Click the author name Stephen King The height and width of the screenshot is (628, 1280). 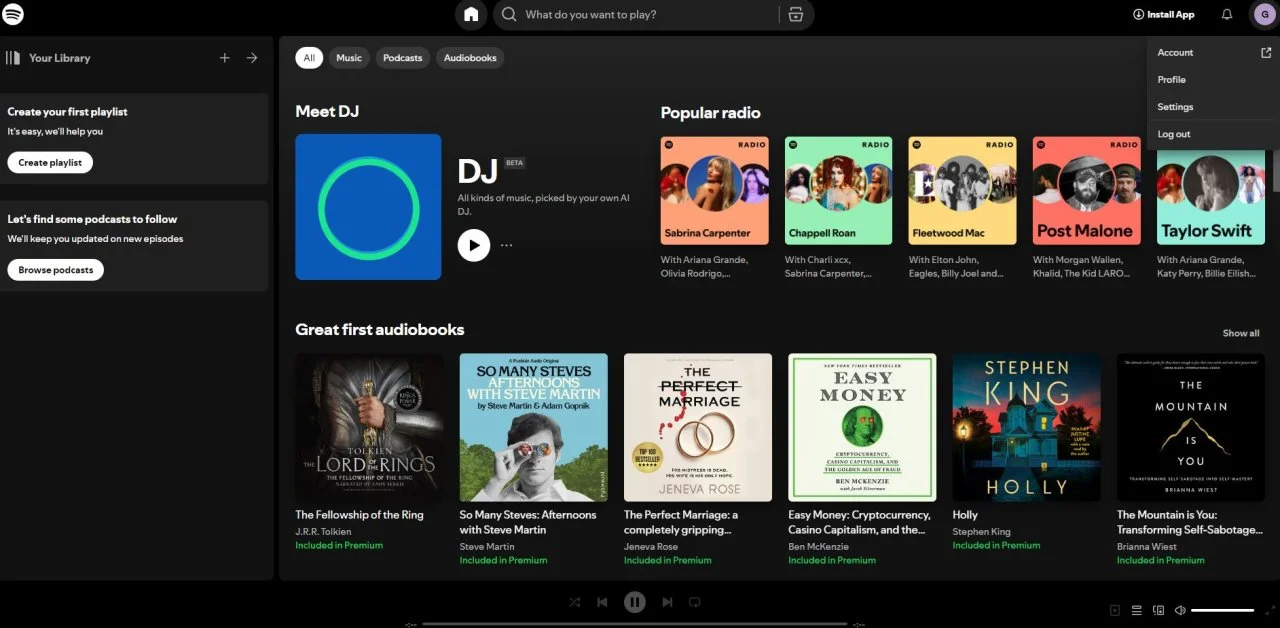coord(982,531)
